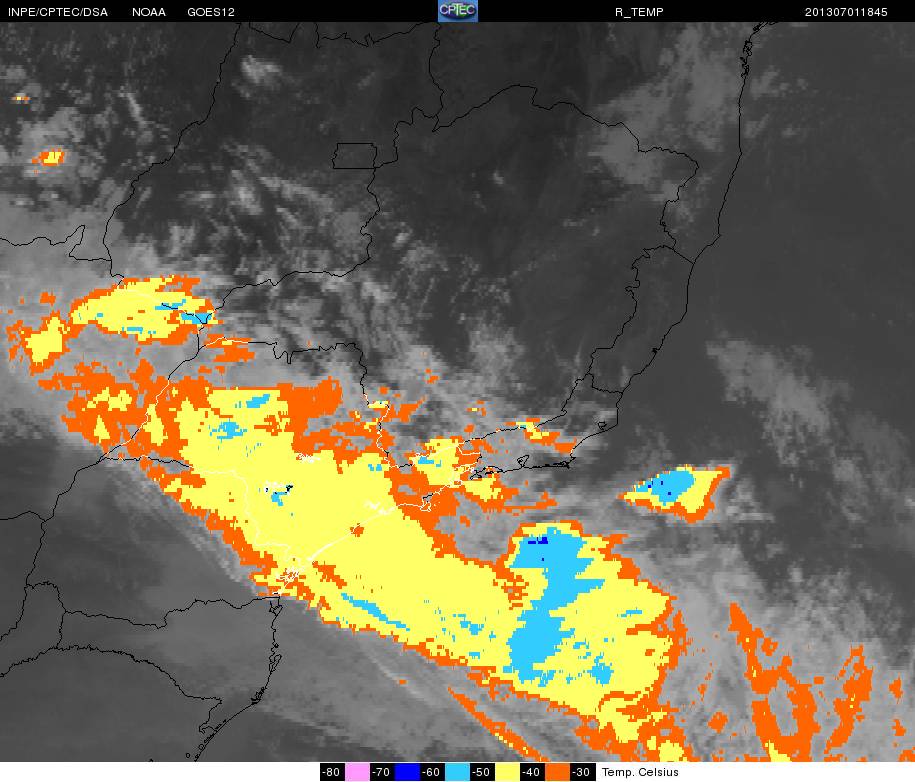Click the -50 legend value
Screen dimensions: 915x782
pyautogui.click(x=482, y=772)
